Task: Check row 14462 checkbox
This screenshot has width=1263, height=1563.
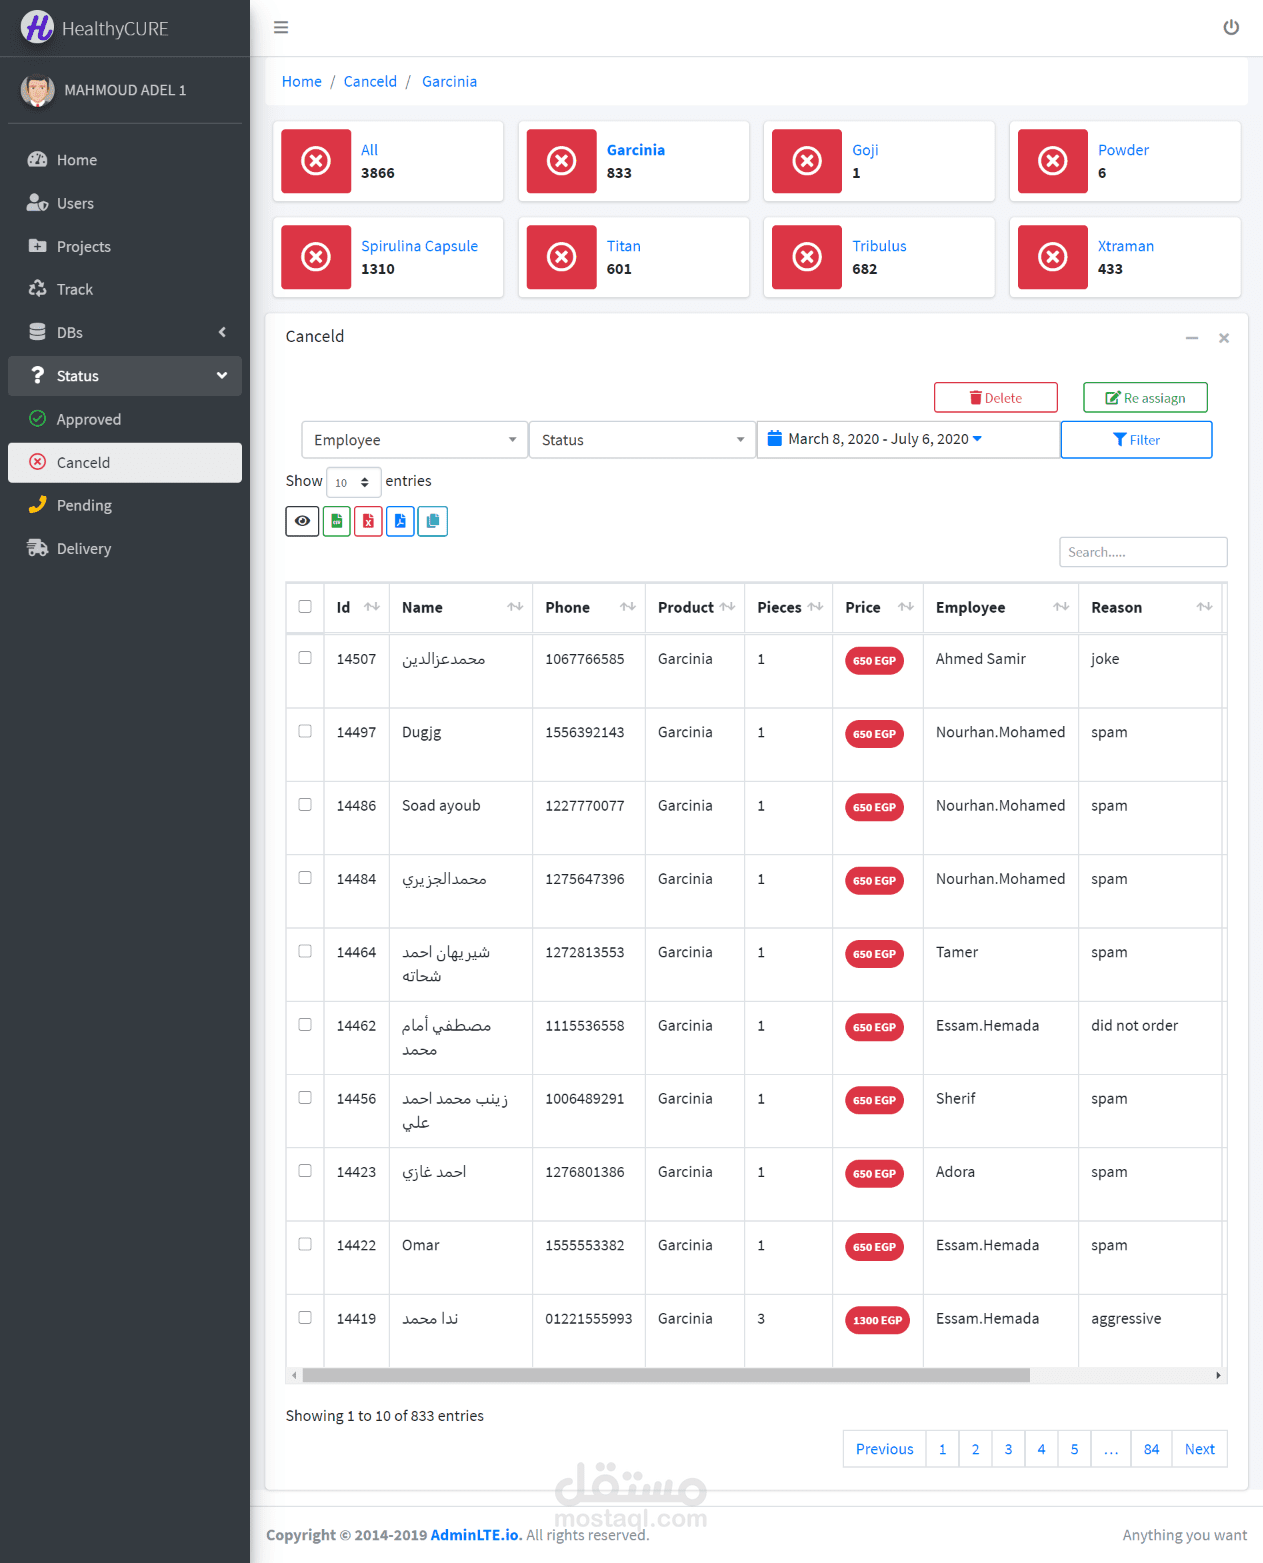Action: click(305, 1024)
